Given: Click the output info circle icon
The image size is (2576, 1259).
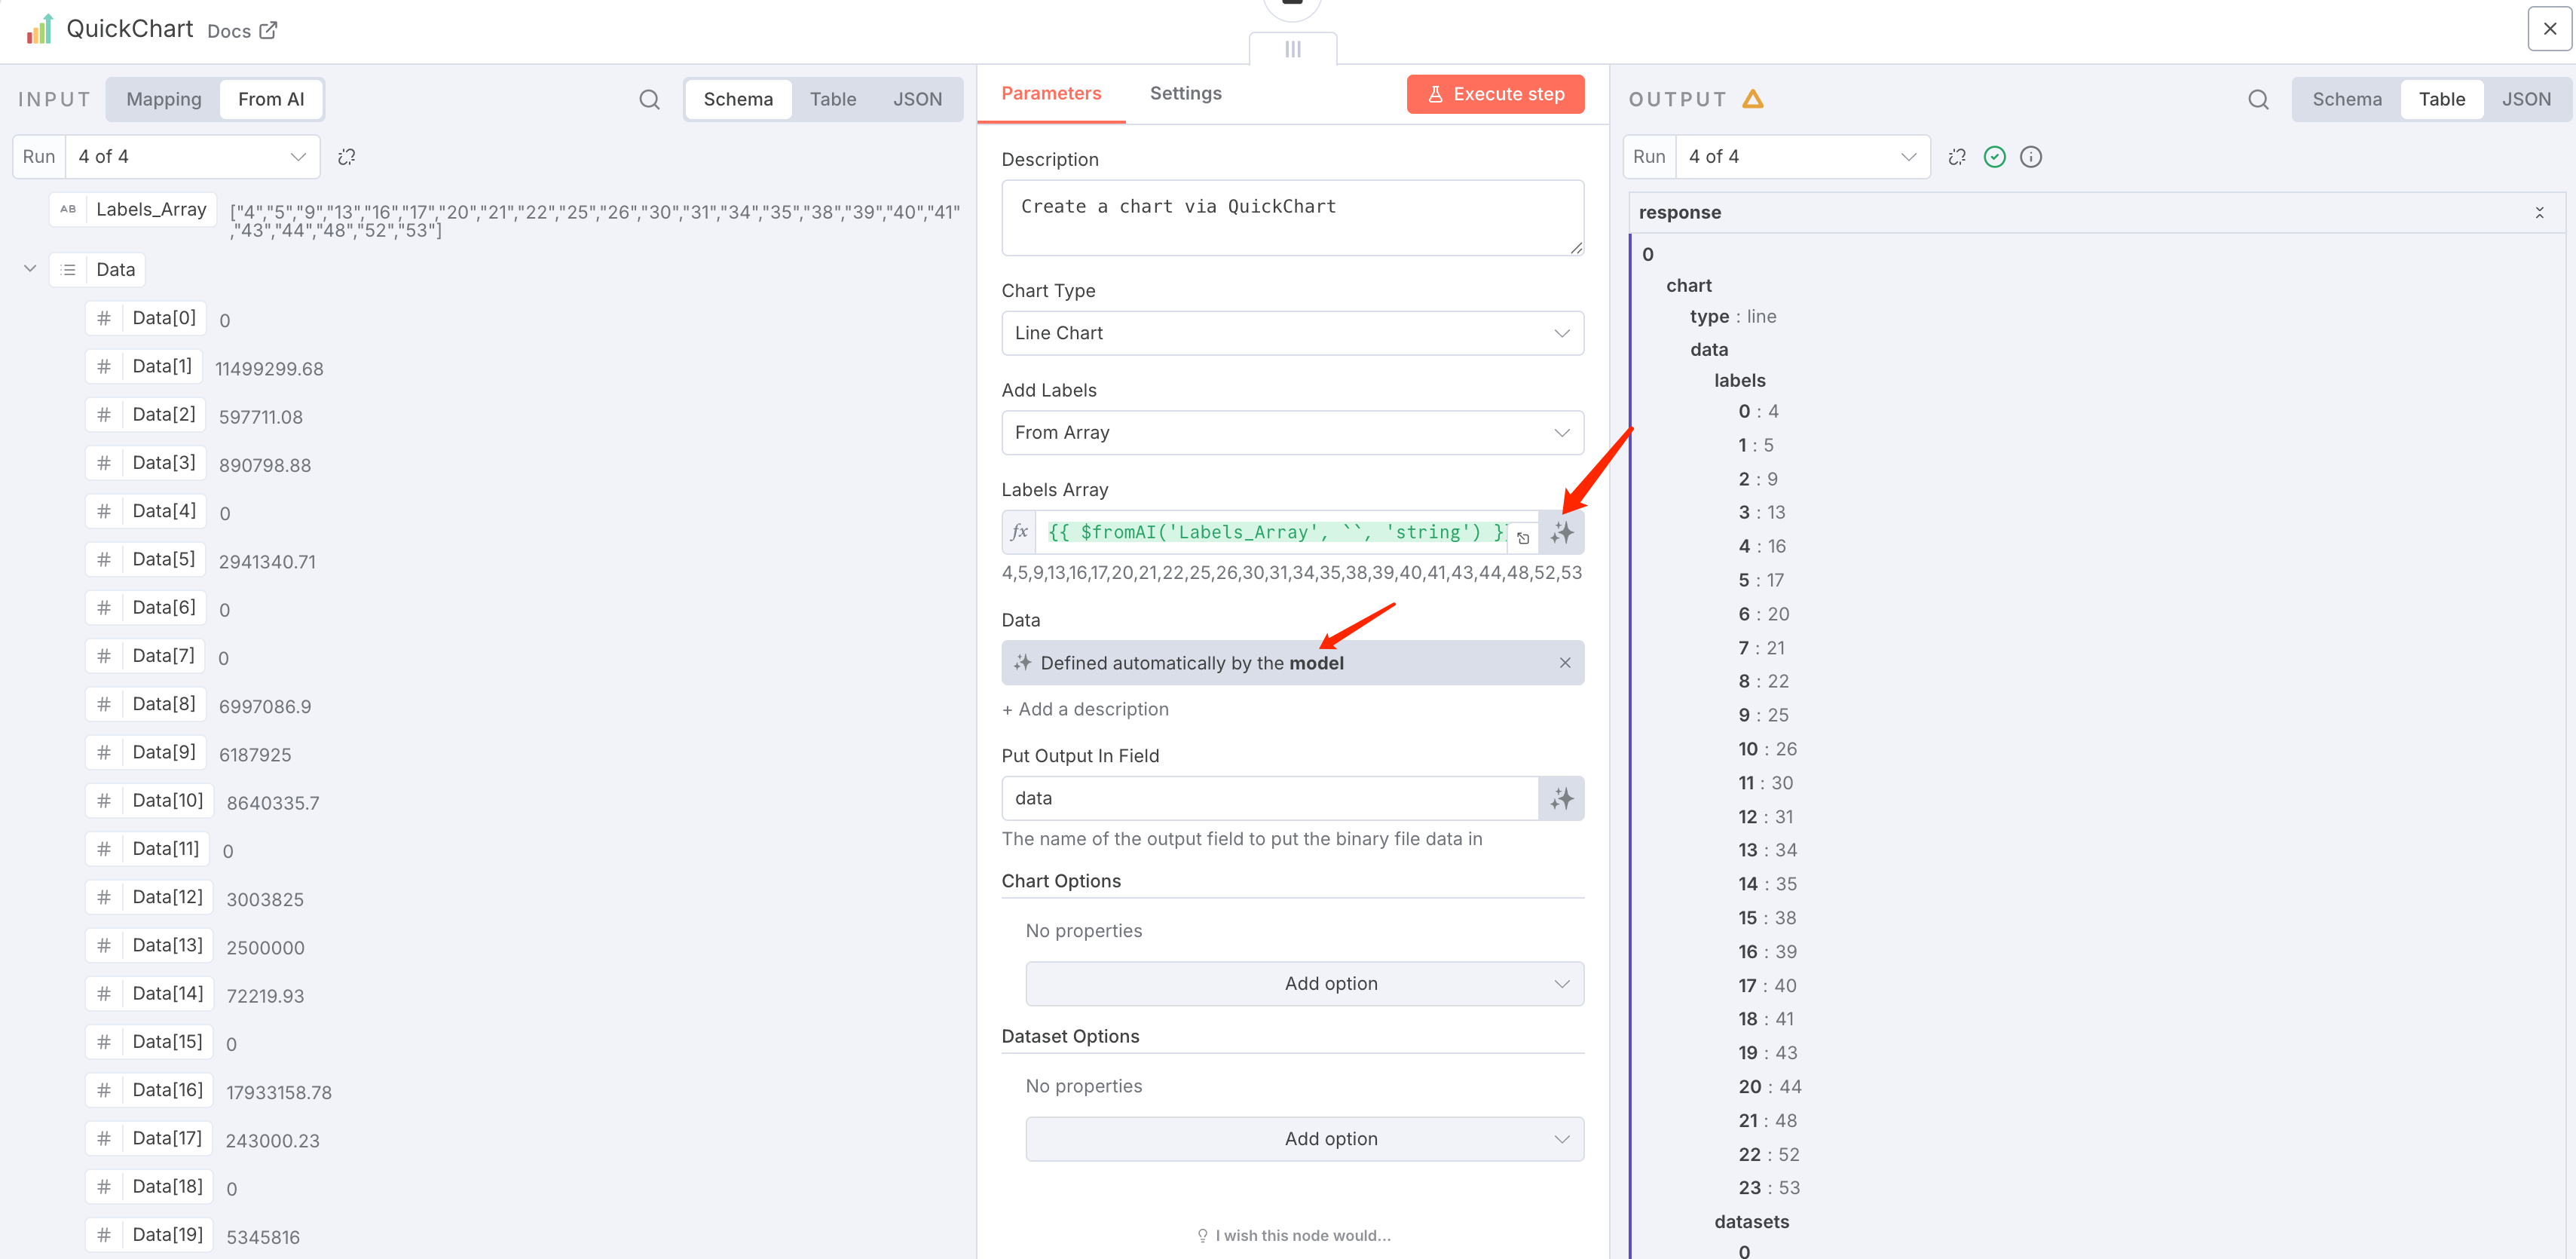Looking at the screenshot, I should (x=2030, y=157).
